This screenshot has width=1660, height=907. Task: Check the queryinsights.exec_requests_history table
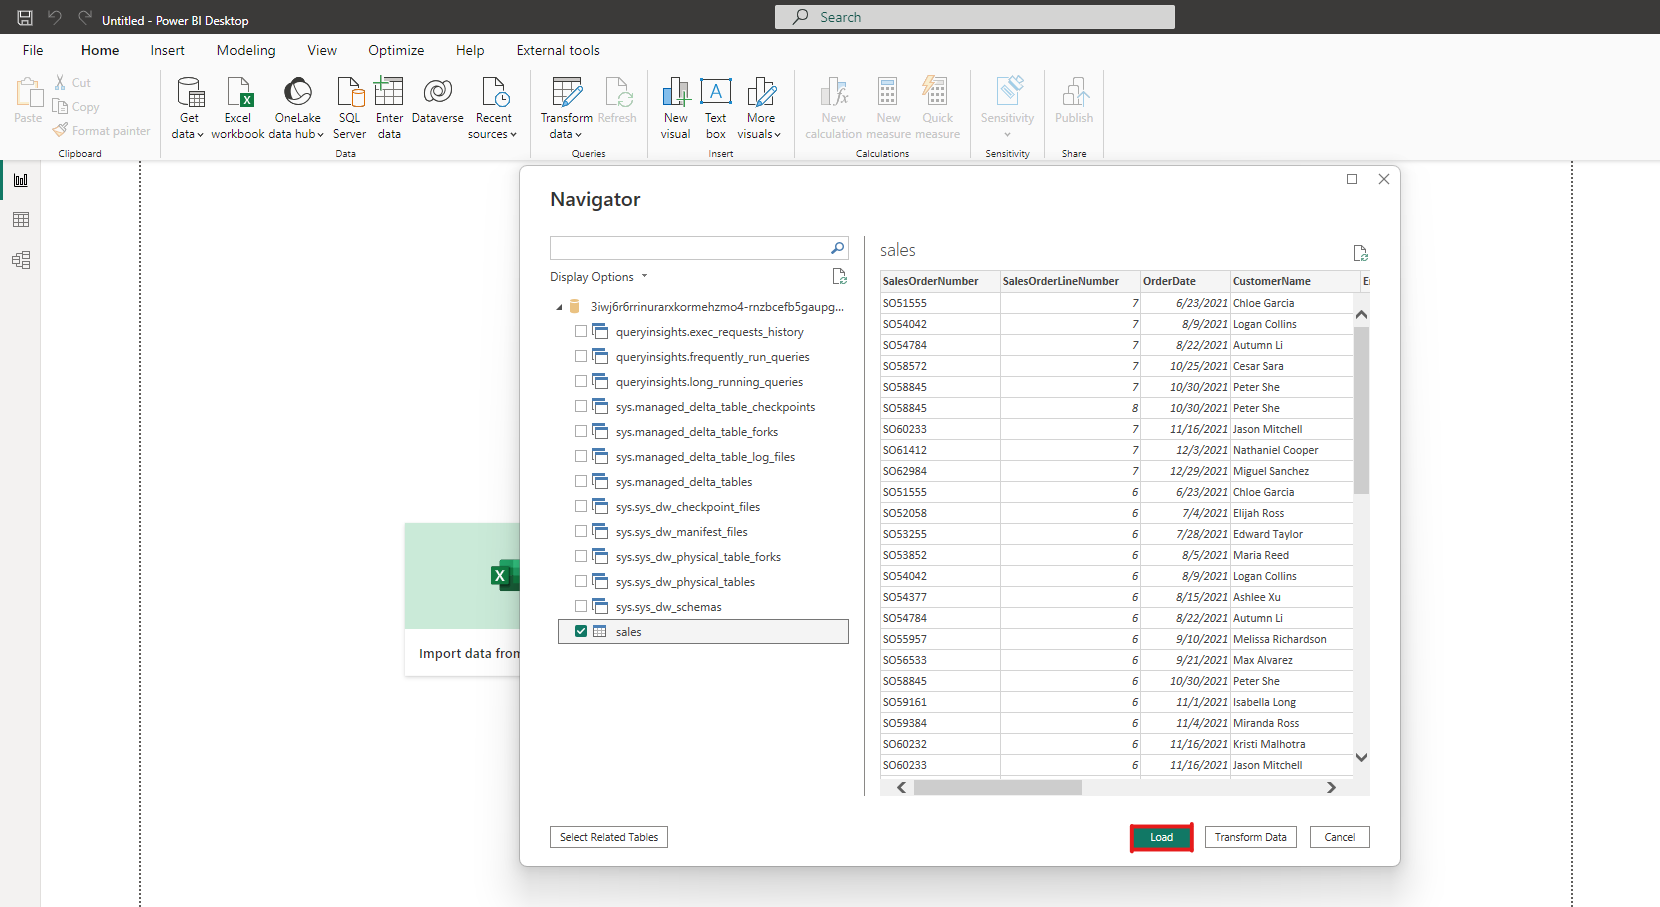click(581, 331)
